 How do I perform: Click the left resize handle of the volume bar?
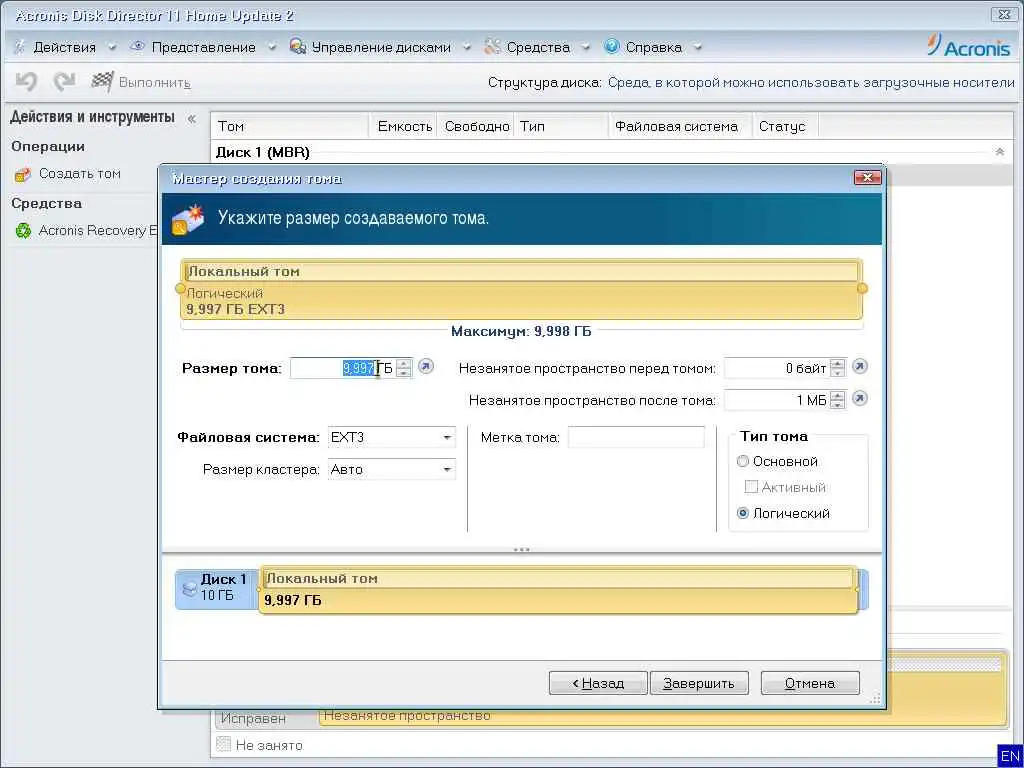click(180, 288)
